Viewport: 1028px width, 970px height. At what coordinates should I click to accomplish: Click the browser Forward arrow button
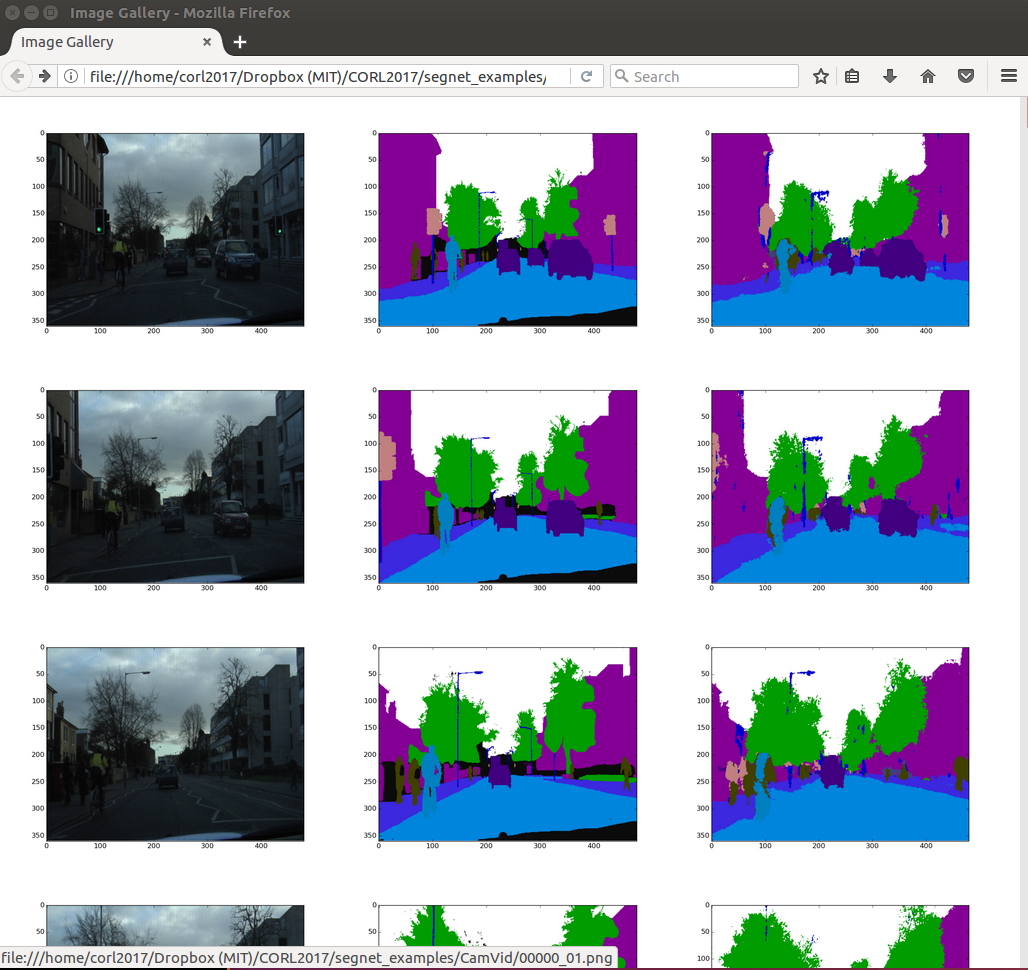(45, 77)
